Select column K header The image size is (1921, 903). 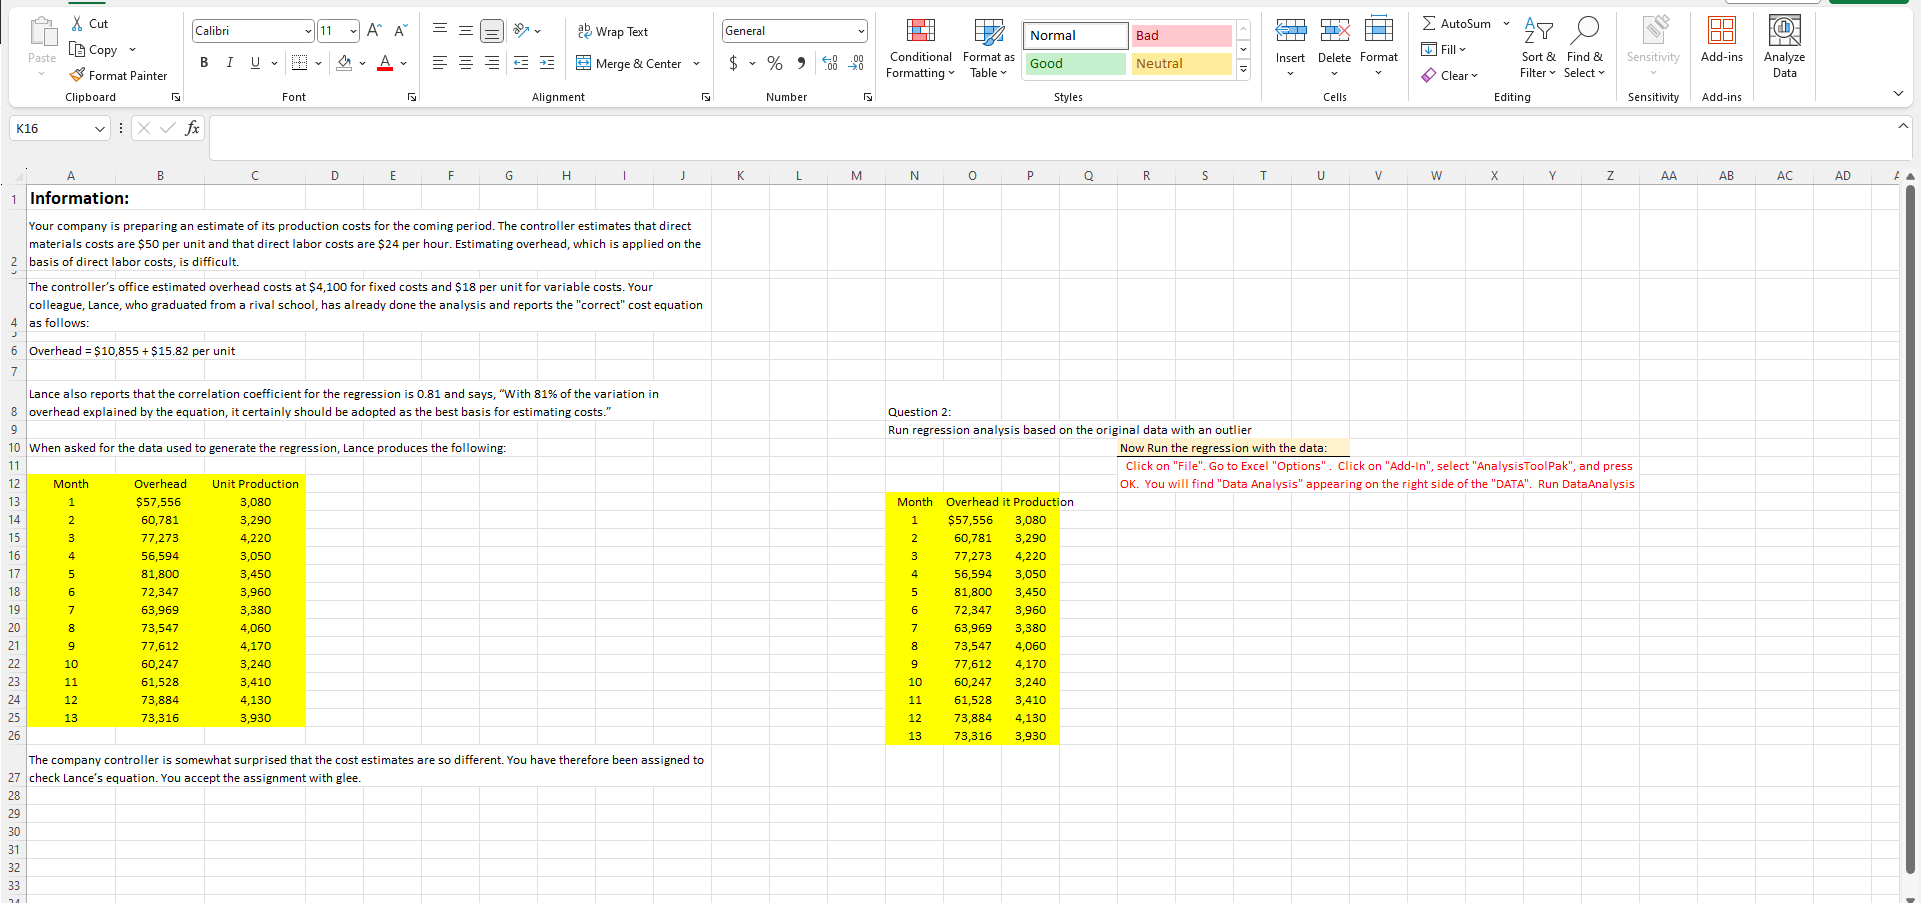pyautogui.click(x=740, y=175)
